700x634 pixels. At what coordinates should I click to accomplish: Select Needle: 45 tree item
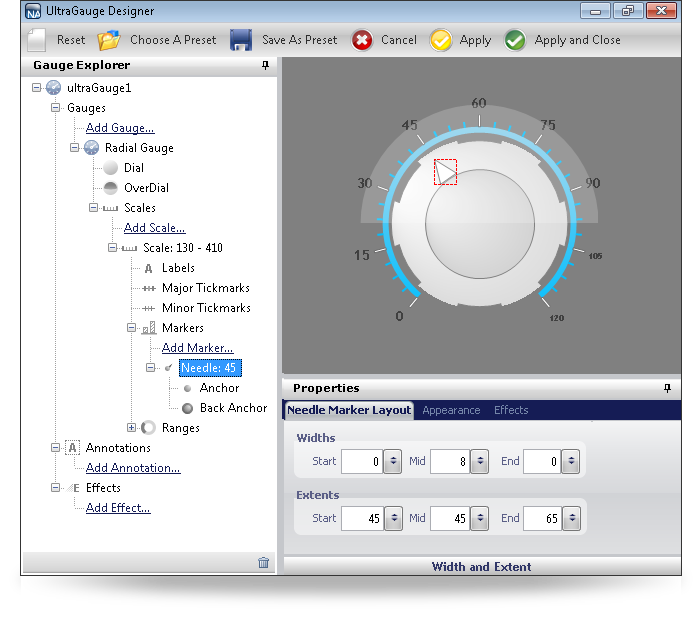[210, 368]
